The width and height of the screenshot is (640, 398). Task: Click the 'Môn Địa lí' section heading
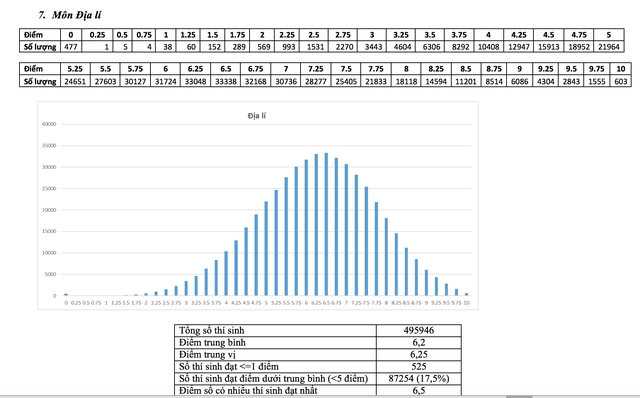pyautogui.click(x=70, y=15)
